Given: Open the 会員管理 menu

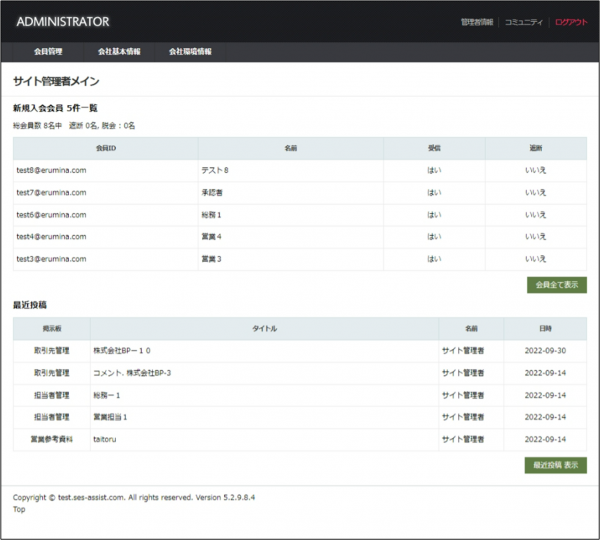Looking at the screenshot, I should click(48, 51).
